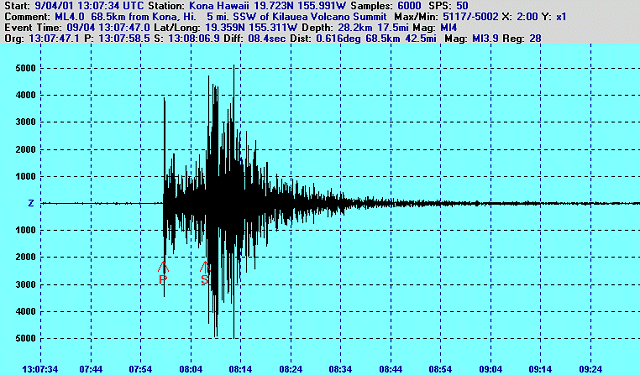Click the red S wave arrival marker
The width and height of the screenshot is (640, 375).
click(205, 273)
